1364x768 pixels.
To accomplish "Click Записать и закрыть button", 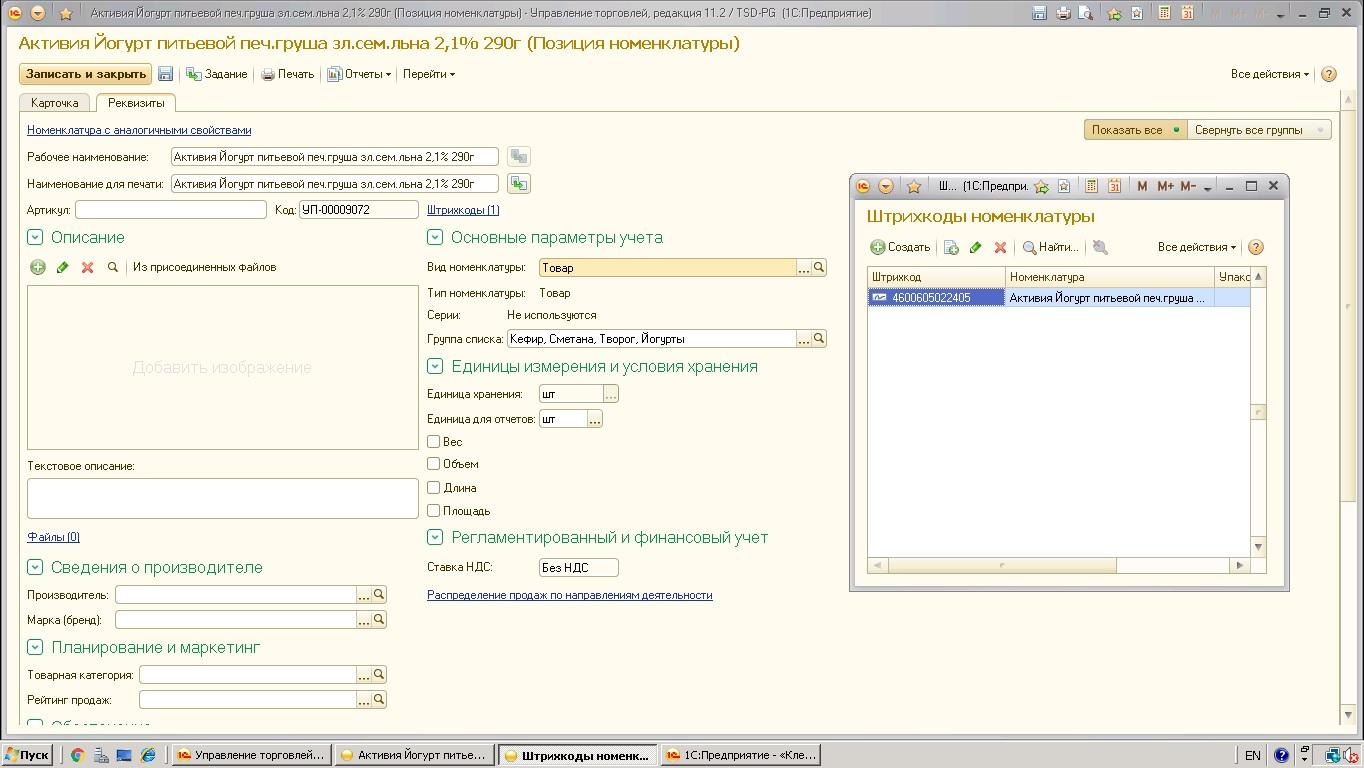I will pos(85,74).
